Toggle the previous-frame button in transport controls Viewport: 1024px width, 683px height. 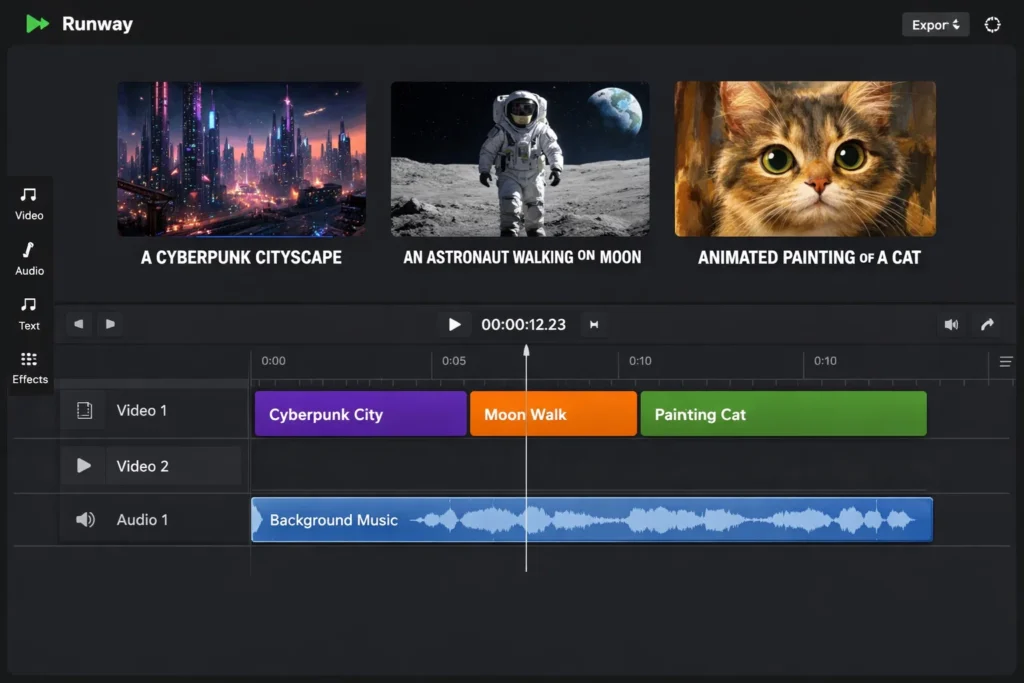pyautogui.click(x=78, y=323)
